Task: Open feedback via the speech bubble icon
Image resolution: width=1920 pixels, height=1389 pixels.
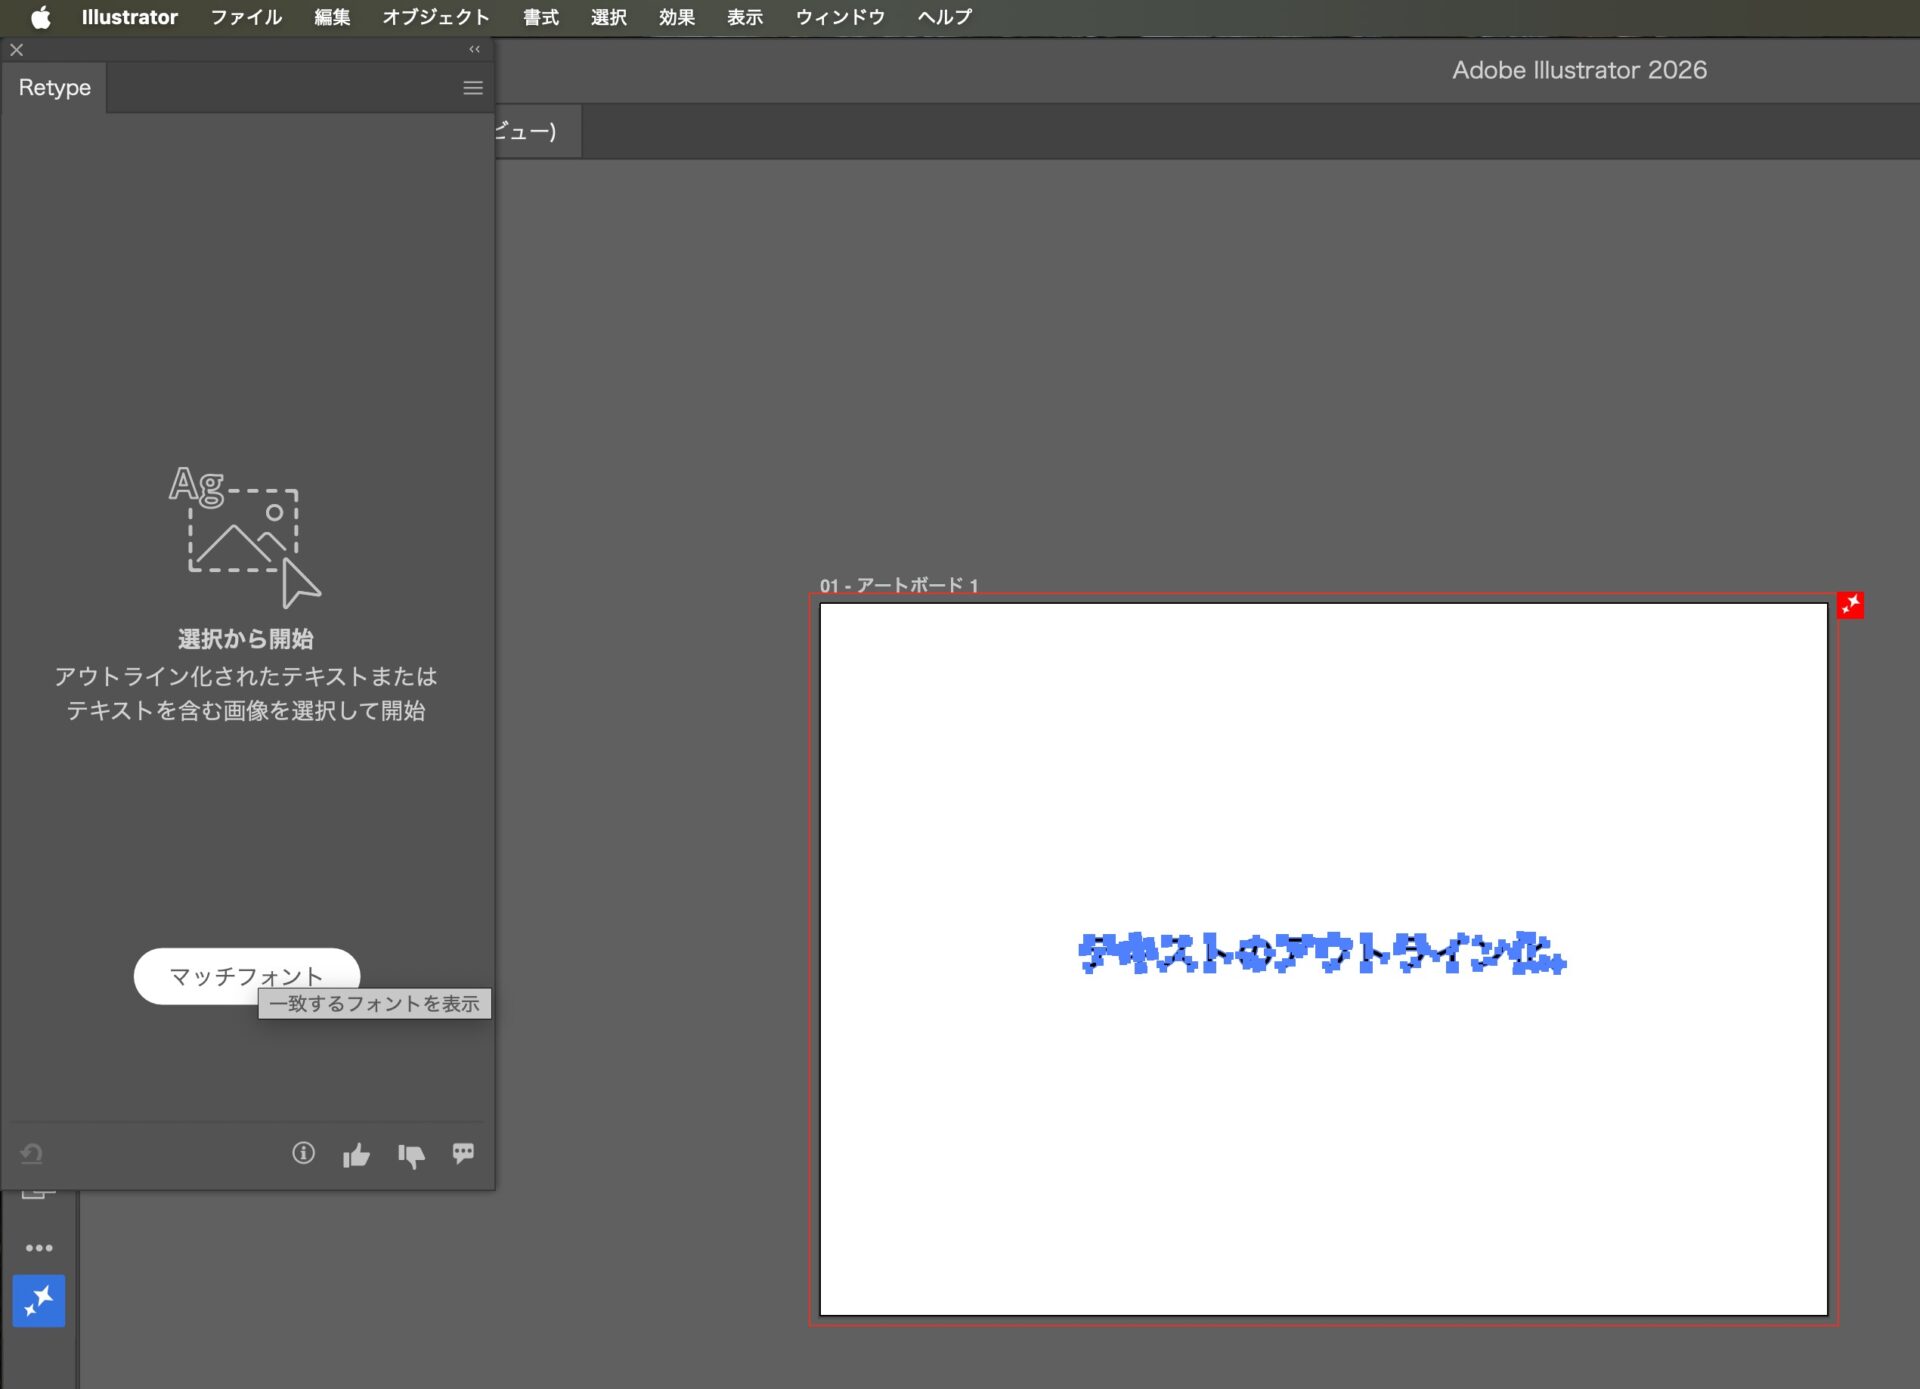Action: coord(463,1154)
